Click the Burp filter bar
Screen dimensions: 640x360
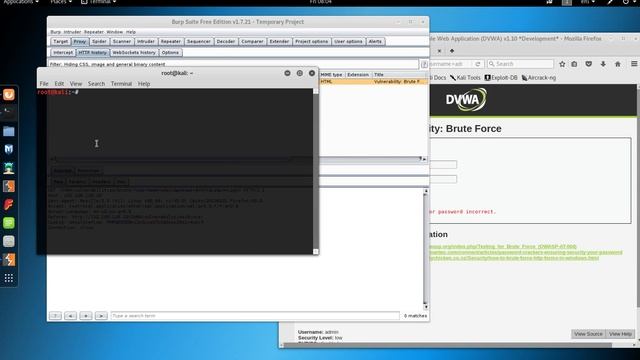(x=233, y=64)
